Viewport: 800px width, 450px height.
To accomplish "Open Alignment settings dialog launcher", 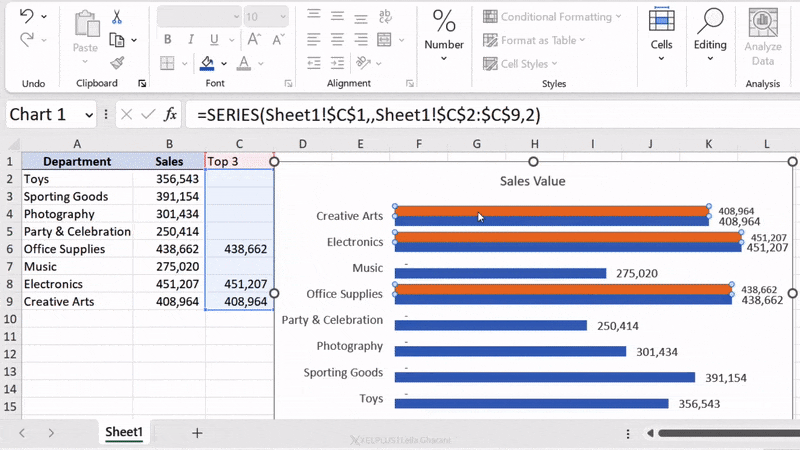I will tap(410, 84).
